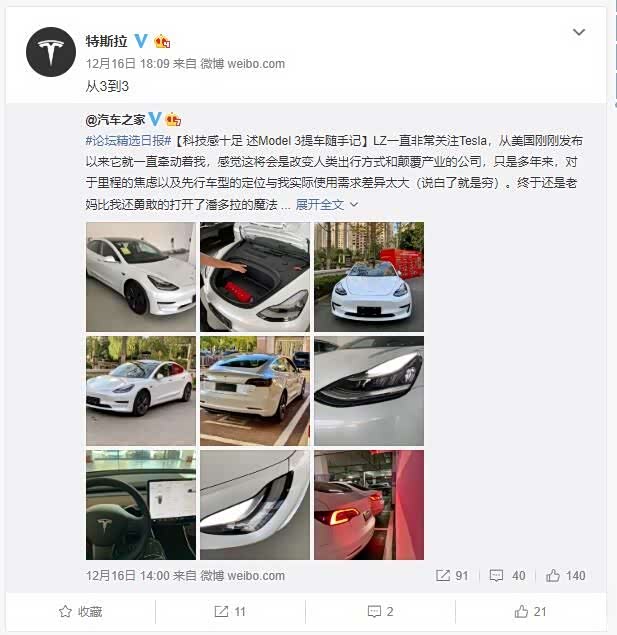Click the membership badge next to 汽车之家

pos(173,119)
